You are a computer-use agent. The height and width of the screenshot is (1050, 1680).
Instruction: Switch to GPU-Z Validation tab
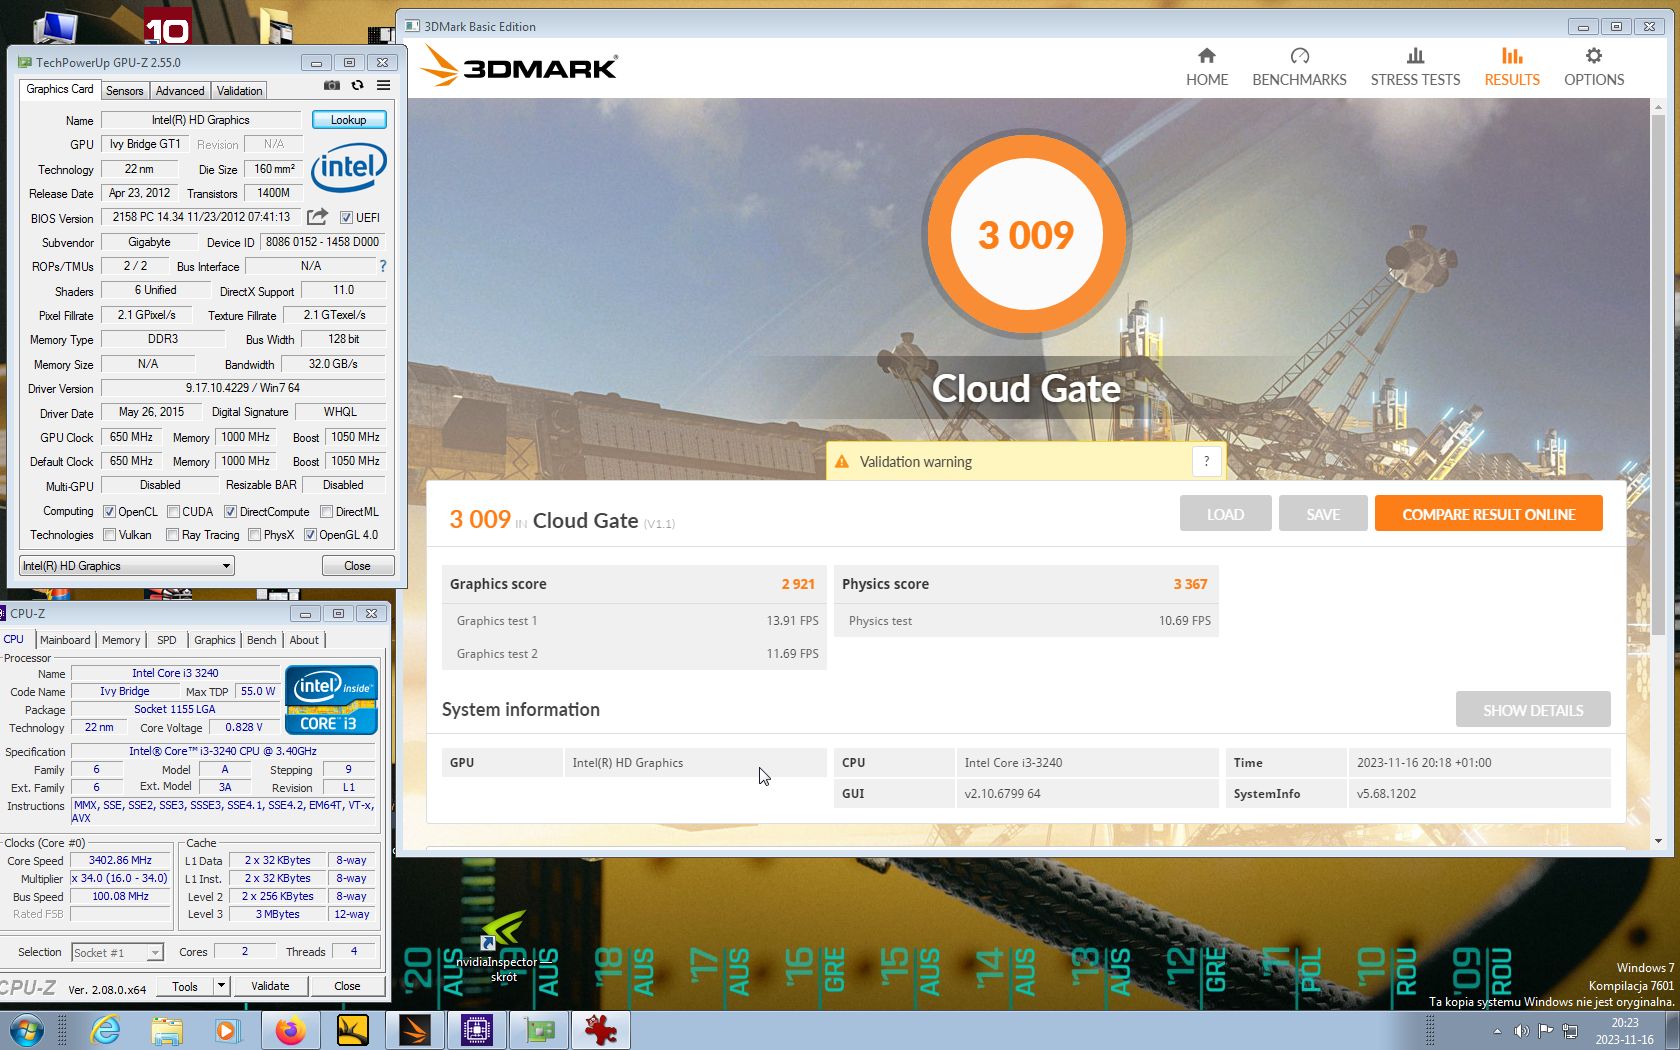[x=240, y=90]
